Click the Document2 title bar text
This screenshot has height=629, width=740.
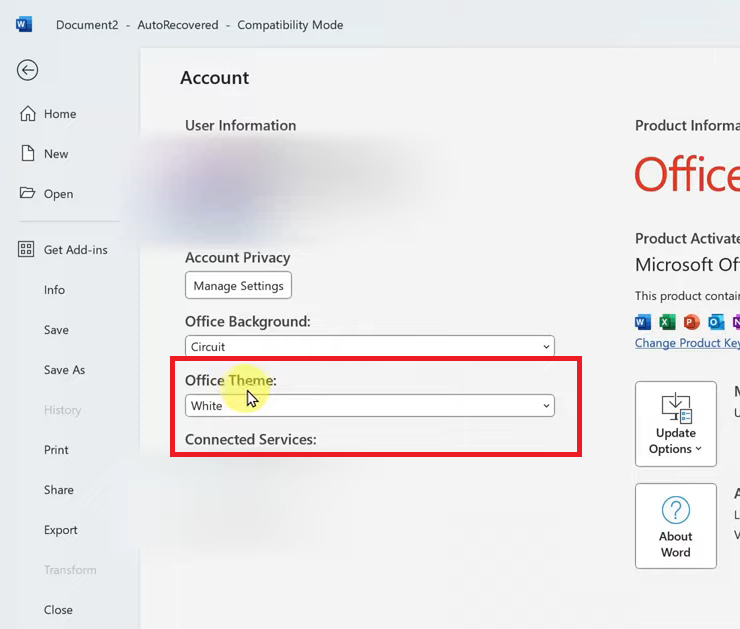click(x=87, y=25)
